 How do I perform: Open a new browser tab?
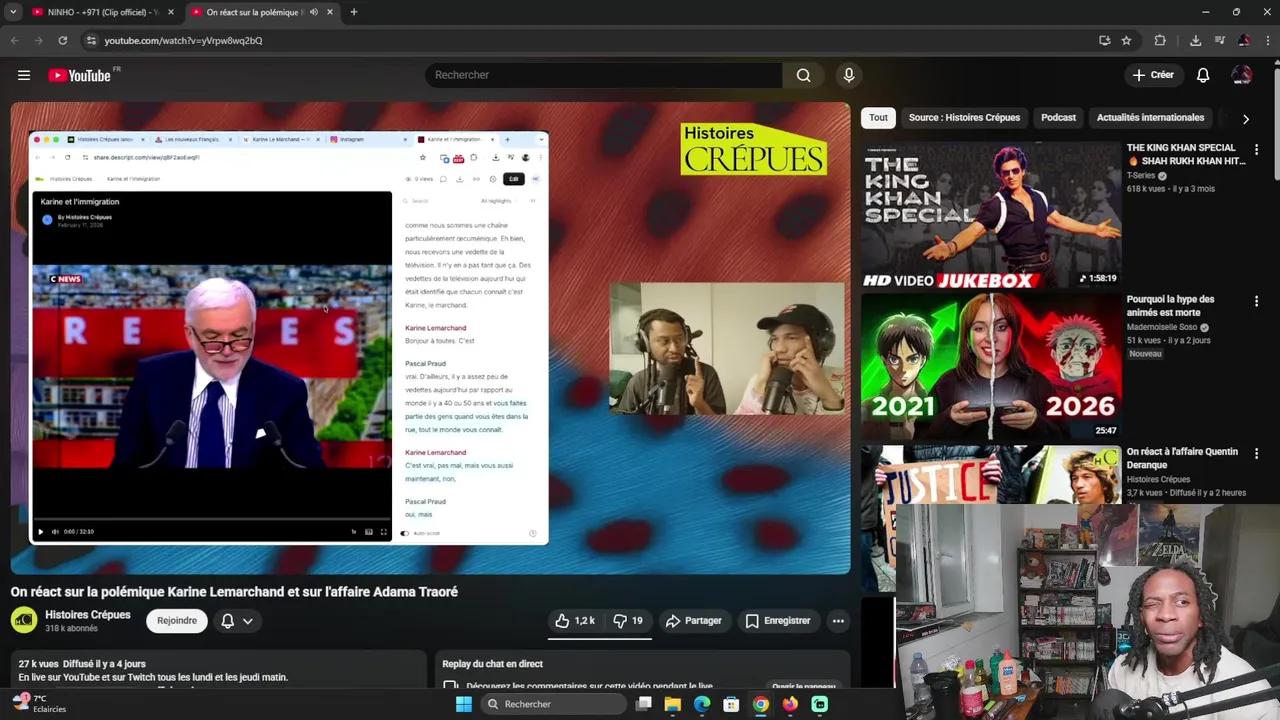click(x=353, y=12)
